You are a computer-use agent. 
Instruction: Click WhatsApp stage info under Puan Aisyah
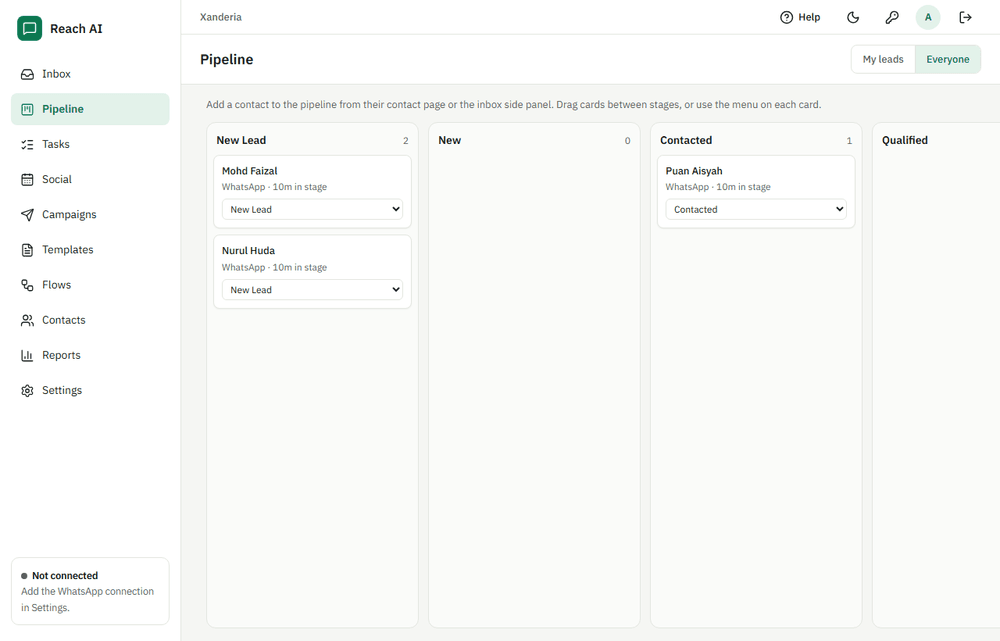718,187
